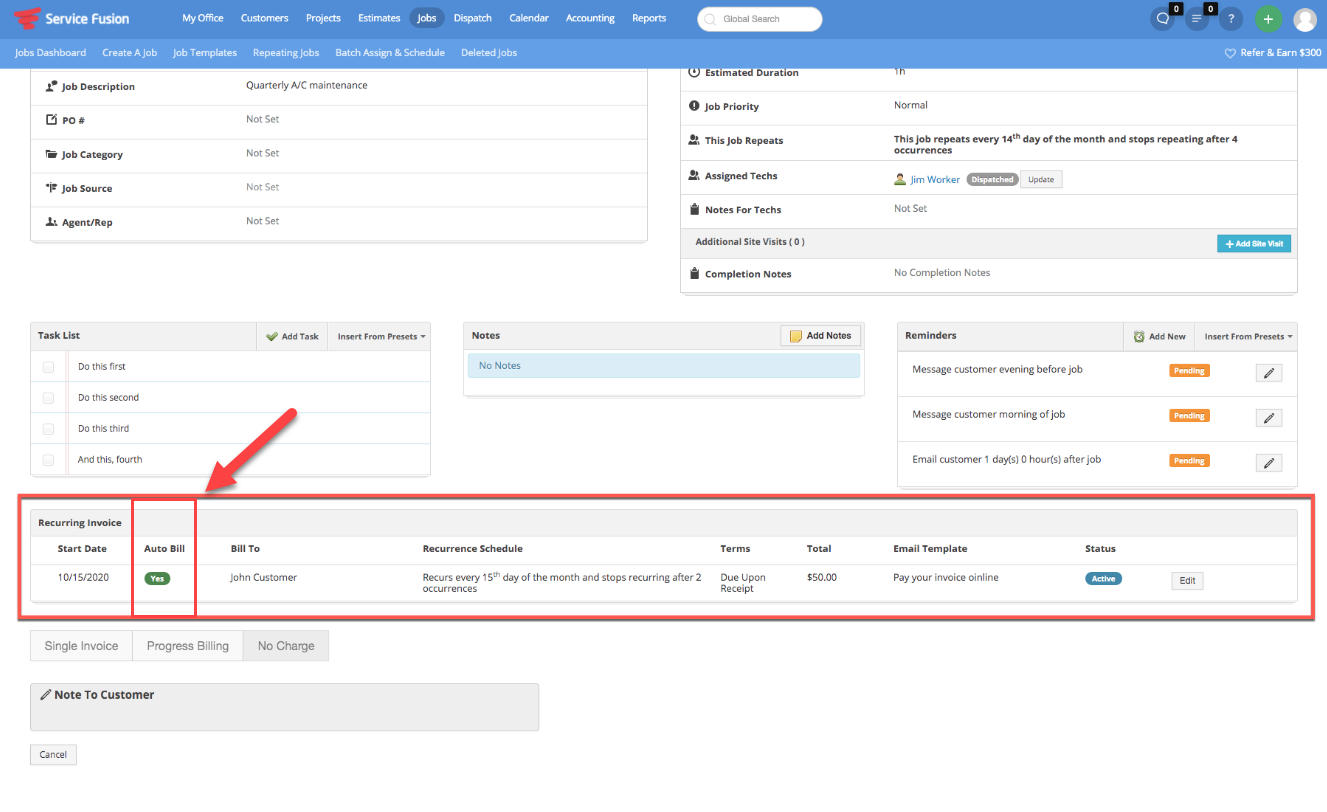Open the Dispatch menu in top navigation

click(x=472, y=18)
